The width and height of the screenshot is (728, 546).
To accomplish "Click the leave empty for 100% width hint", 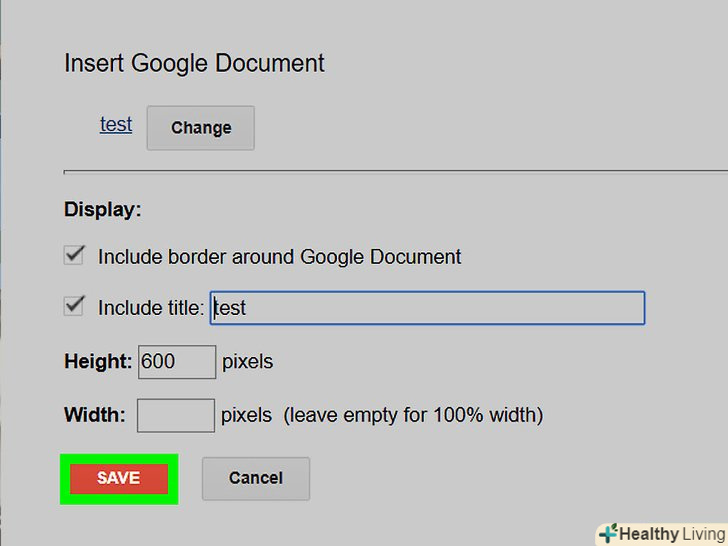I will [x=413, y=414].
